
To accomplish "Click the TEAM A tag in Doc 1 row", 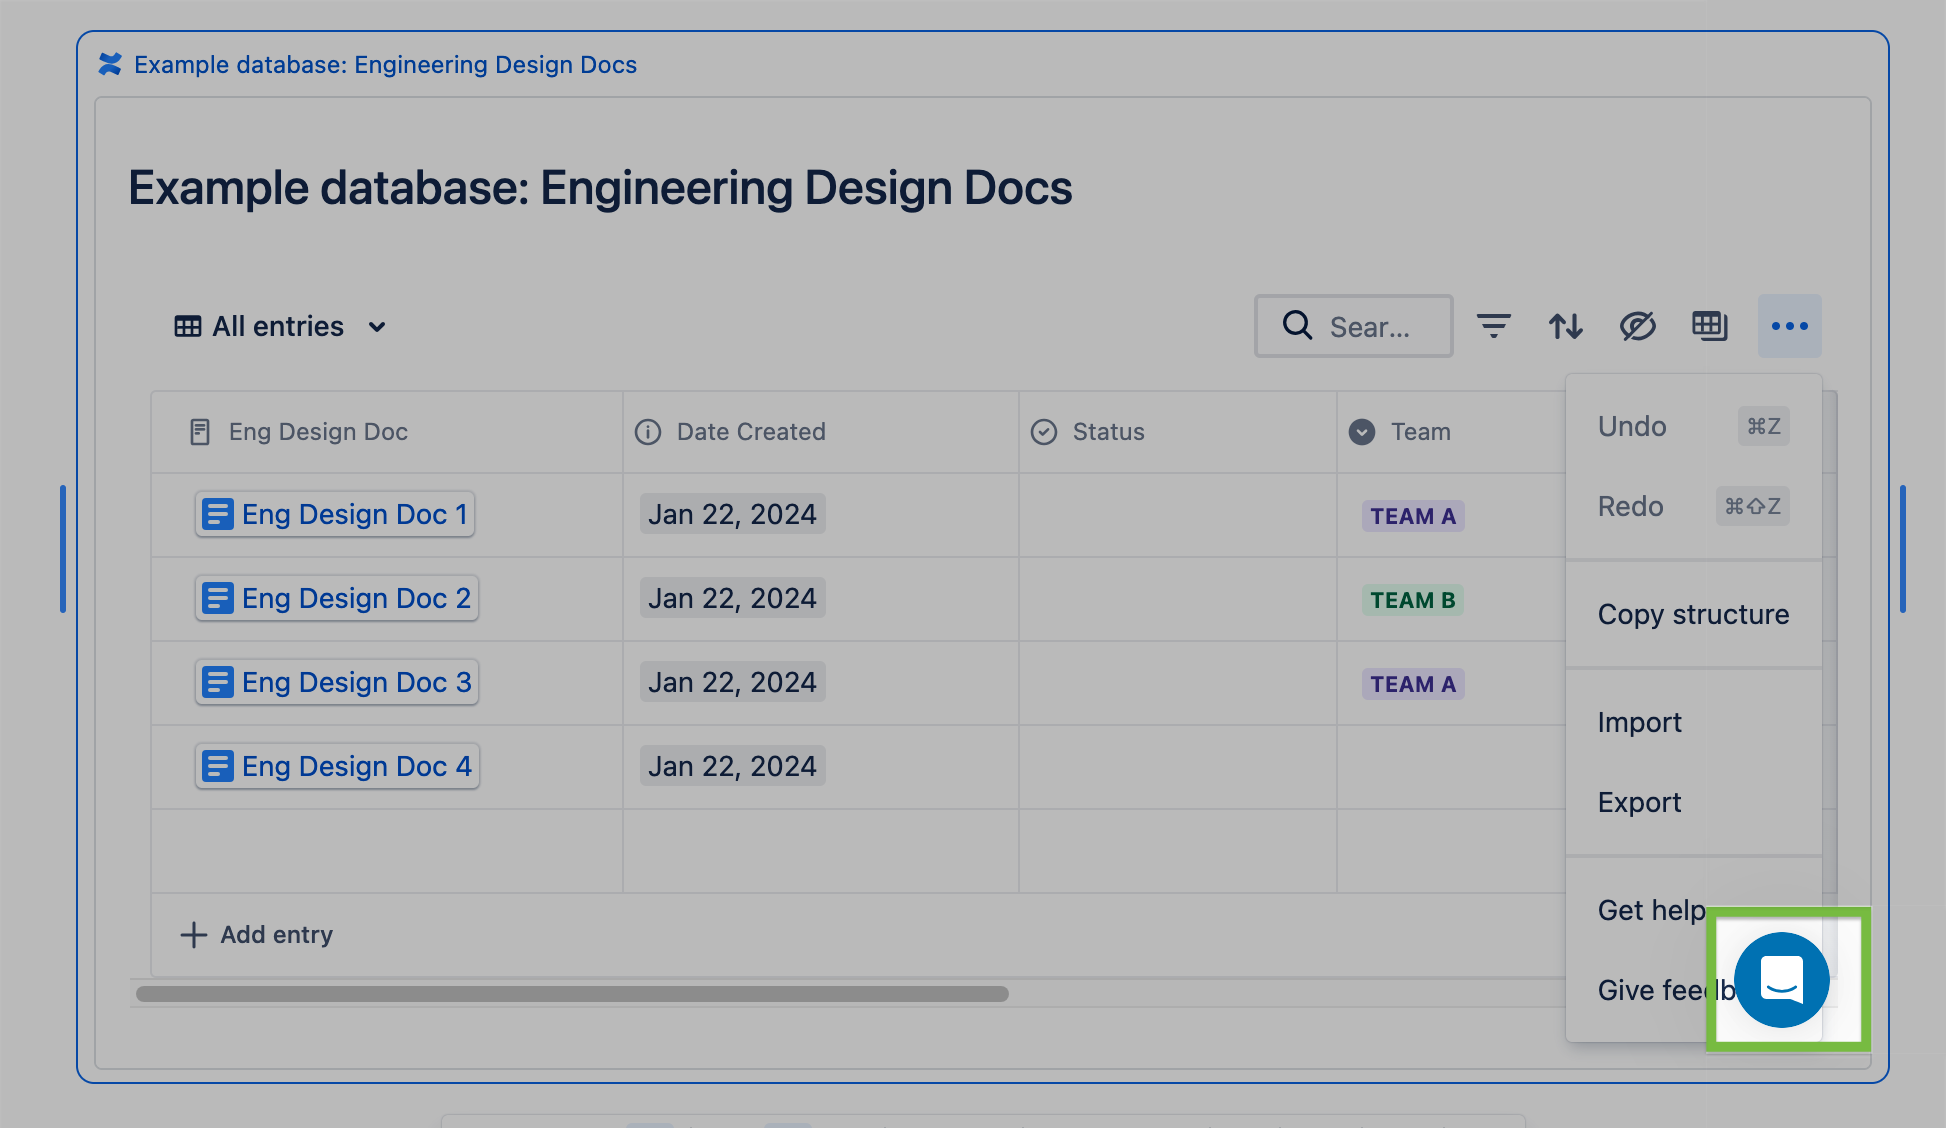I will coord(1413,516).
